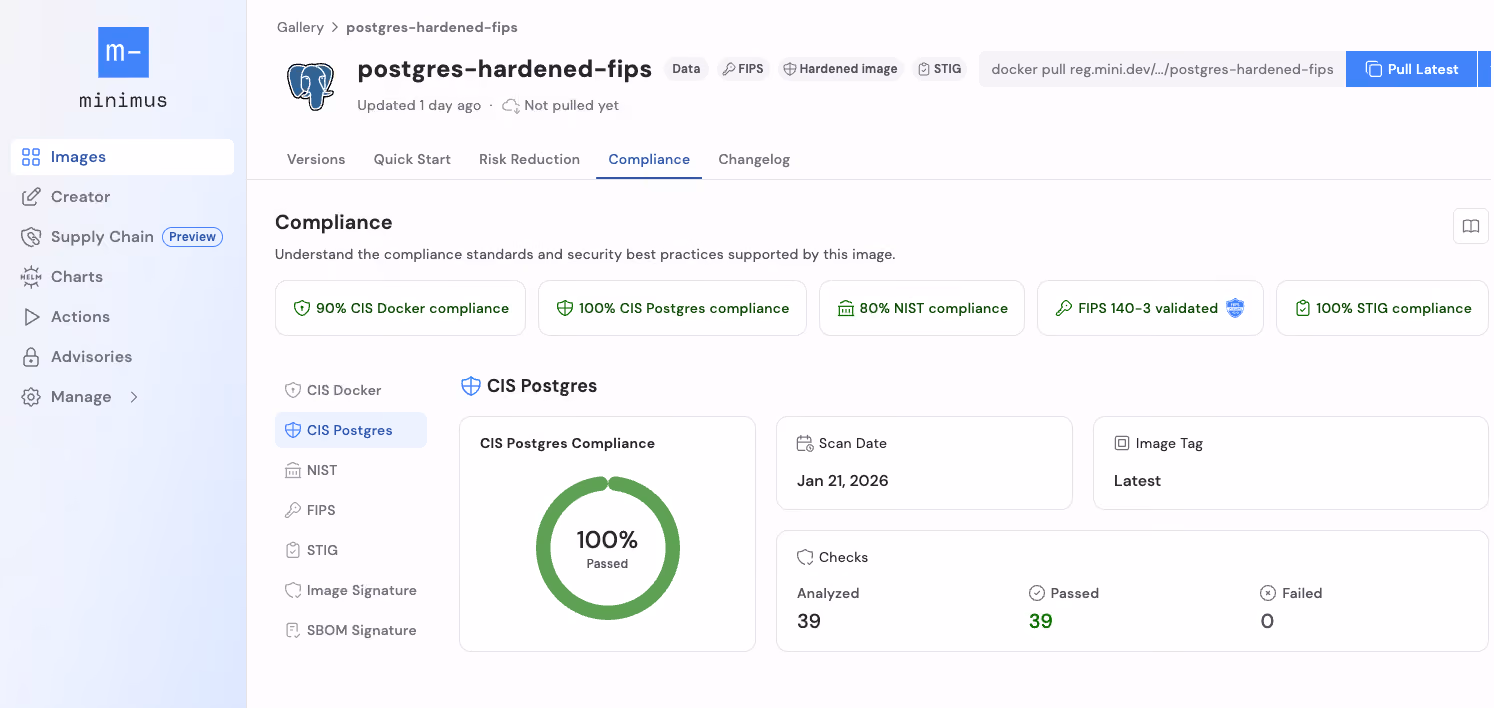
Task: Click the Pull Latest button
Action: pos(1411,69)
